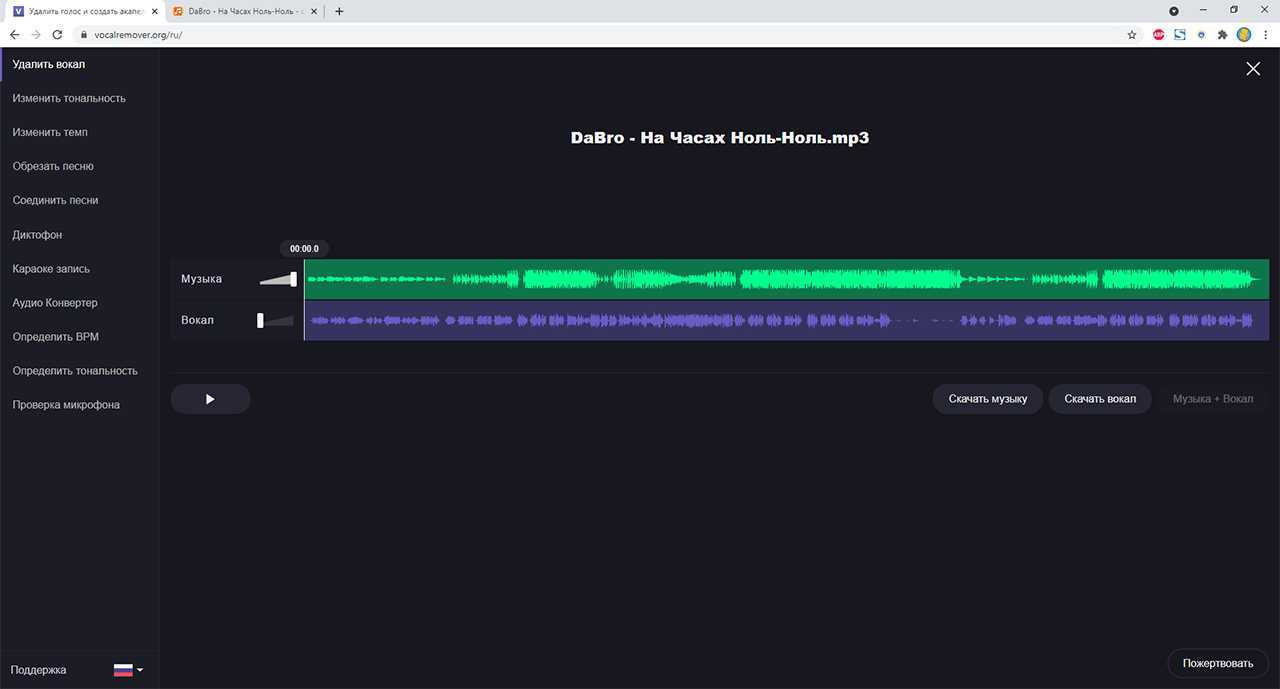The height and width of the screenshot is (689, 1280).
Task: Click the red ABP adblock extension icon
Action: click(1159, 34)
